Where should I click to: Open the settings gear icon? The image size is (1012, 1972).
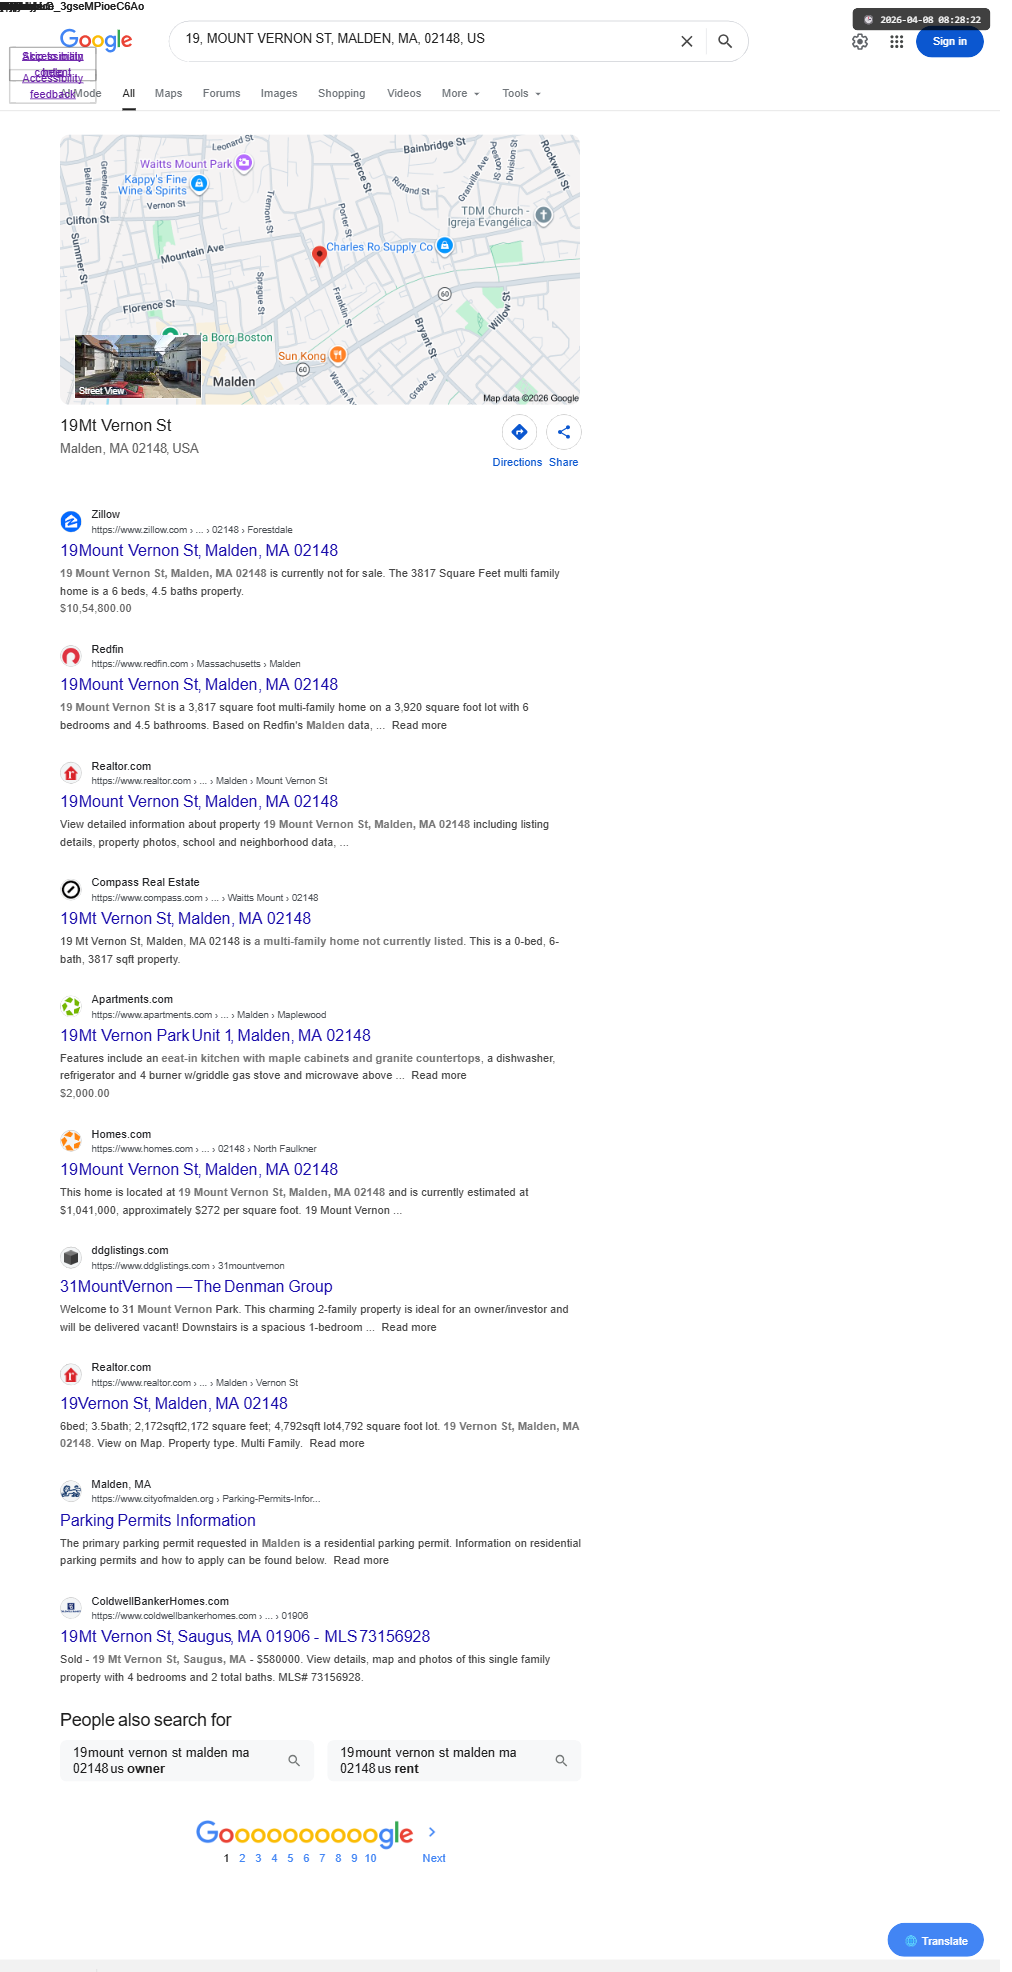tap(860, 42)
